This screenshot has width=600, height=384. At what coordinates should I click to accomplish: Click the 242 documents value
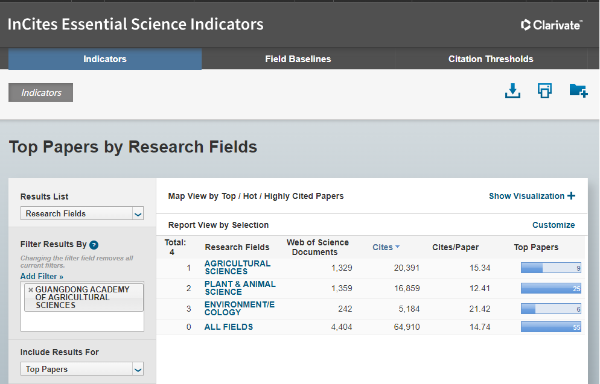345,309
